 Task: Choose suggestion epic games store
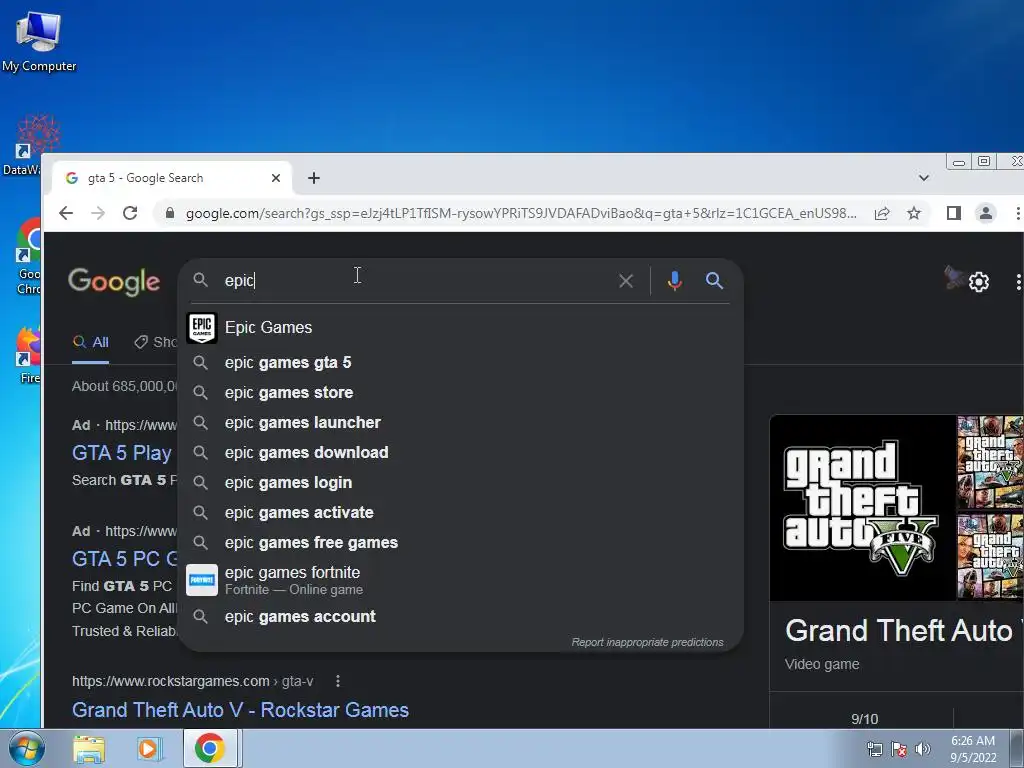click(x=460, y=392)
